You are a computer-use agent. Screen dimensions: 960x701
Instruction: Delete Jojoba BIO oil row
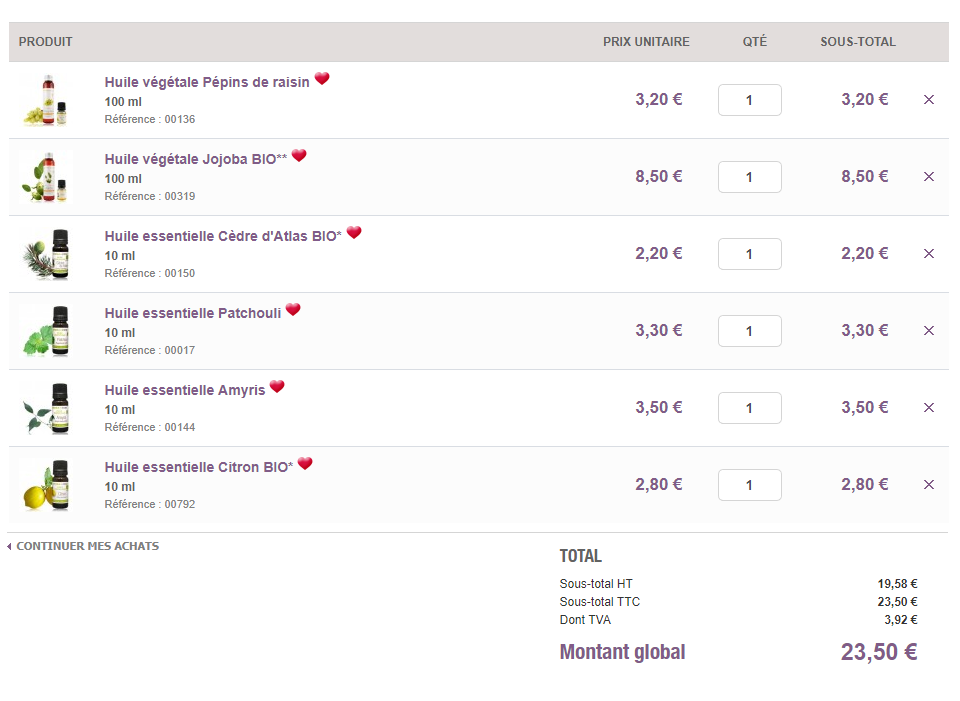point(928,177)
